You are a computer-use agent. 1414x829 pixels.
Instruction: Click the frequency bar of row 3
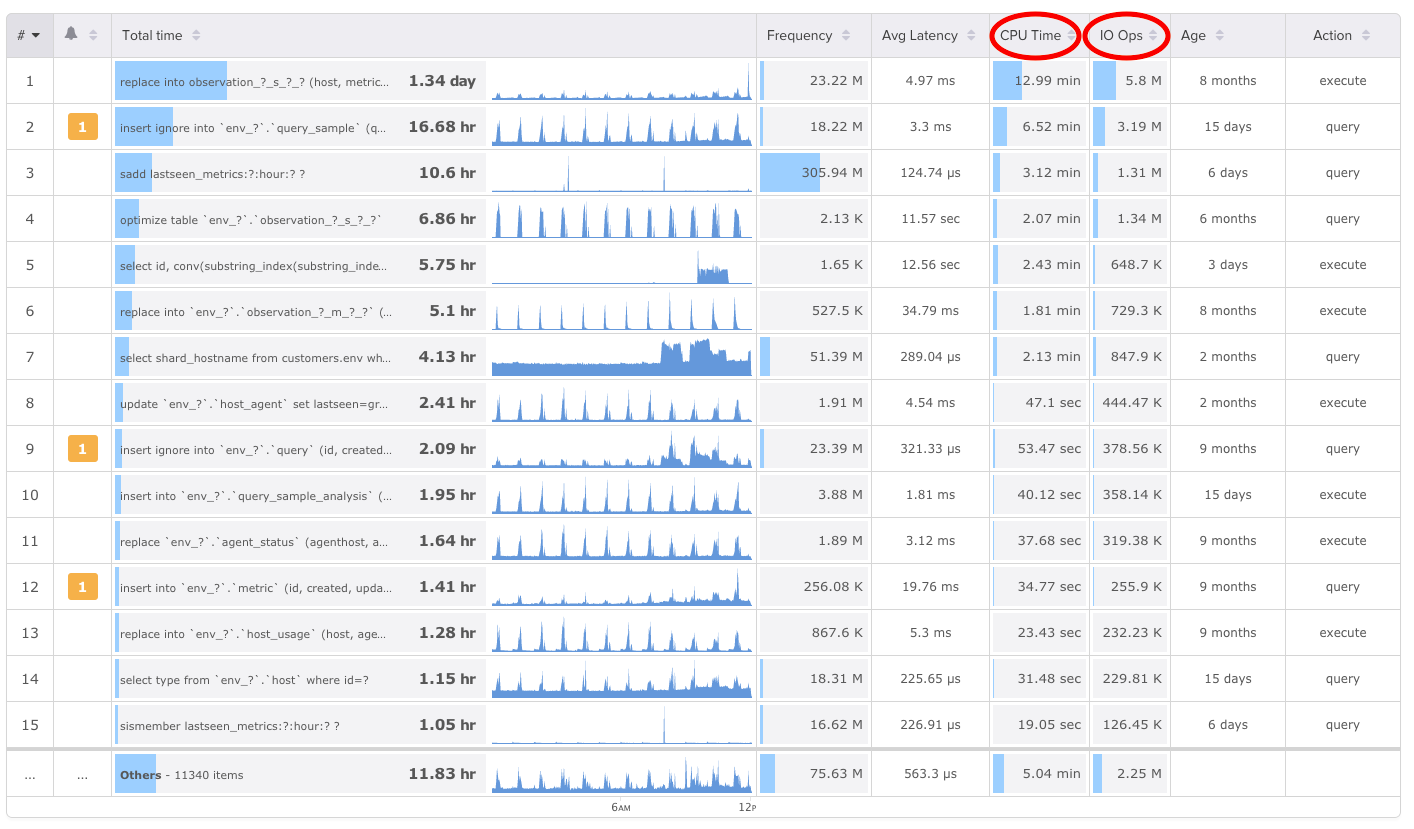point(790,173)
